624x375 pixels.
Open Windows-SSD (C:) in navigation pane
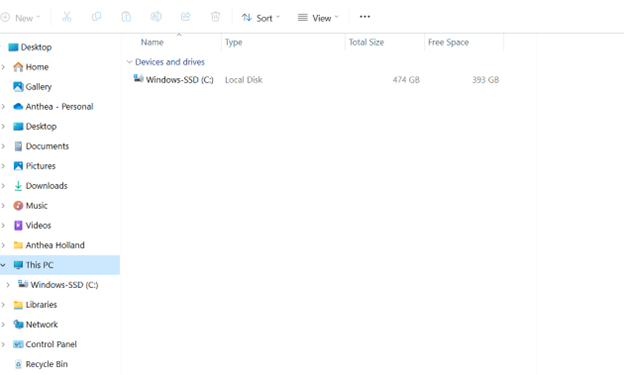coord(64,285)
